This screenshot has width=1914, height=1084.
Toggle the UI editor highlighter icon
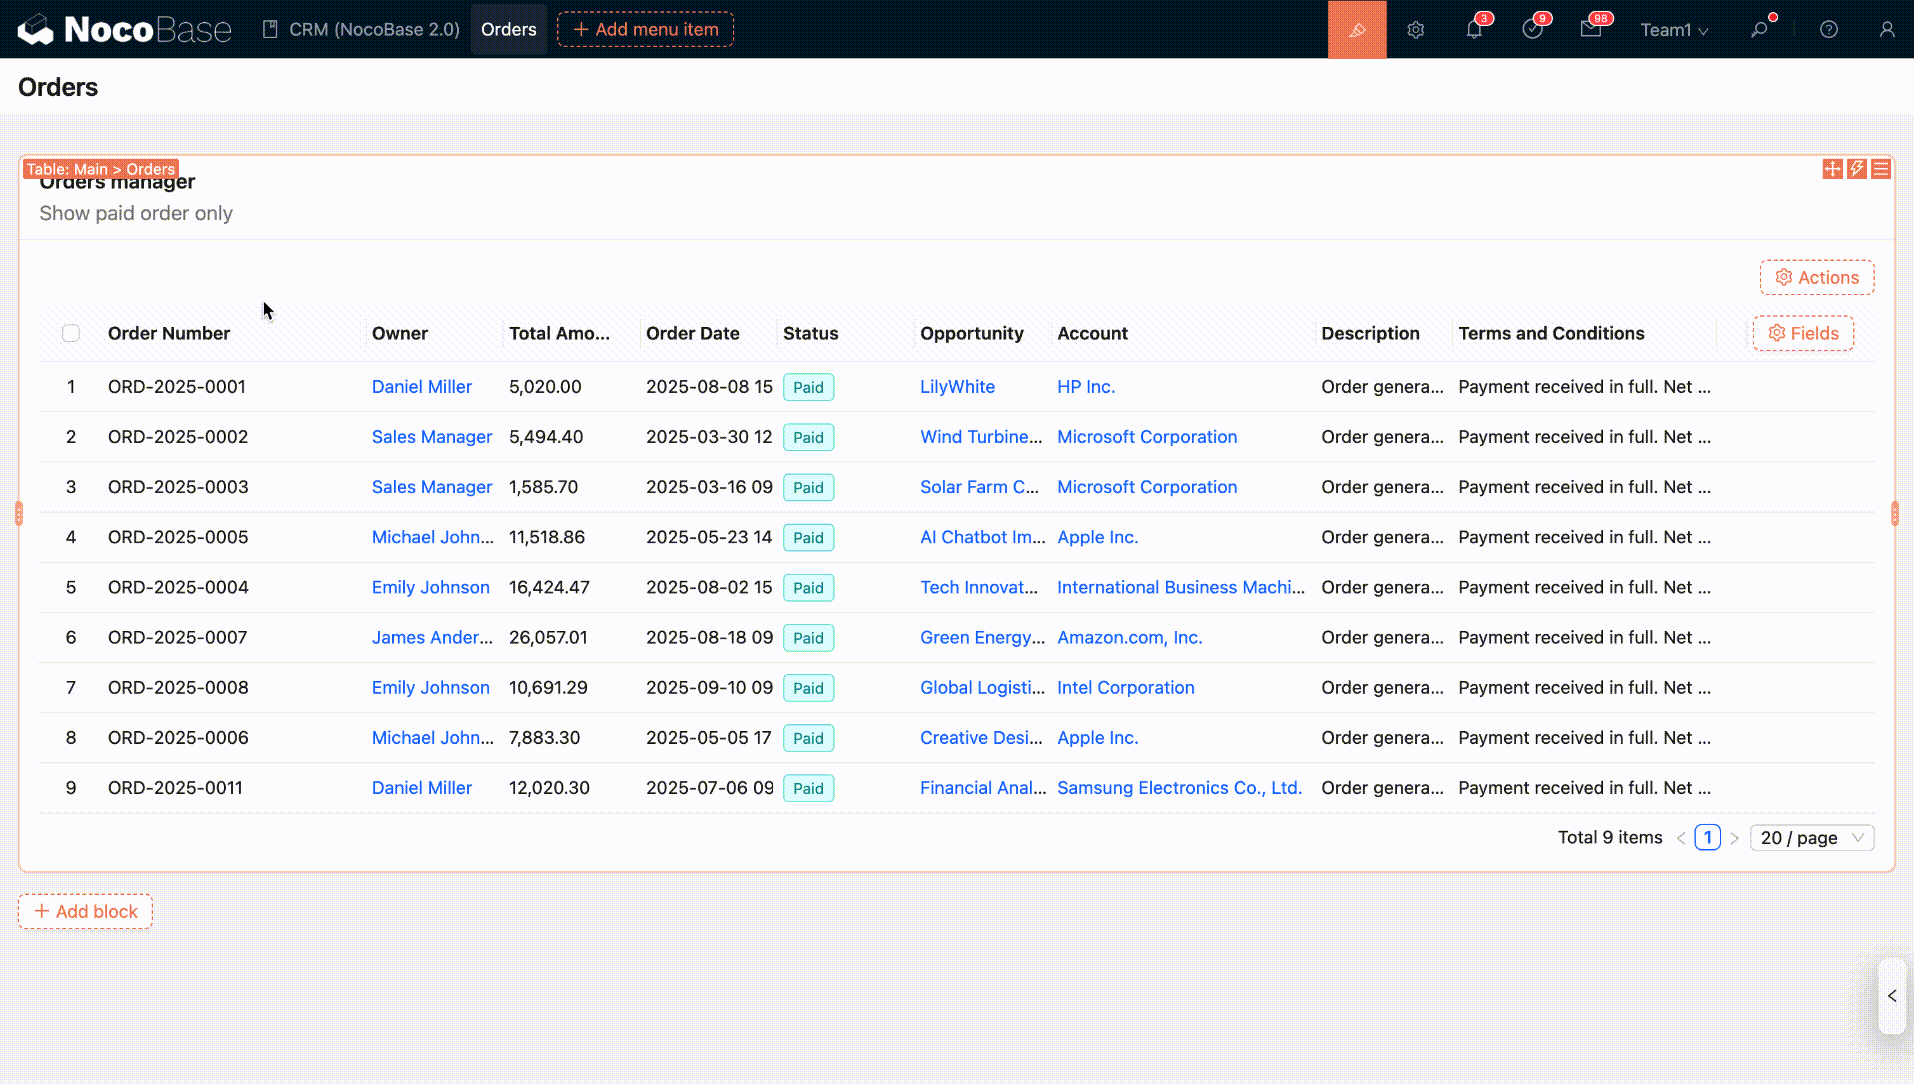point(1356,30)
